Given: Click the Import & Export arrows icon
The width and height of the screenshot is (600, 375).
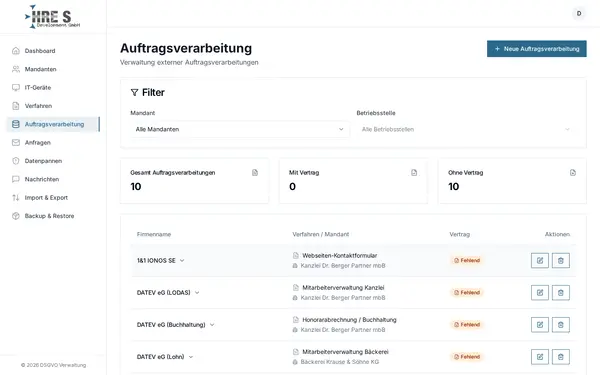Looking at the screenshot, I should pyautogui.click(x=16, y=197).
